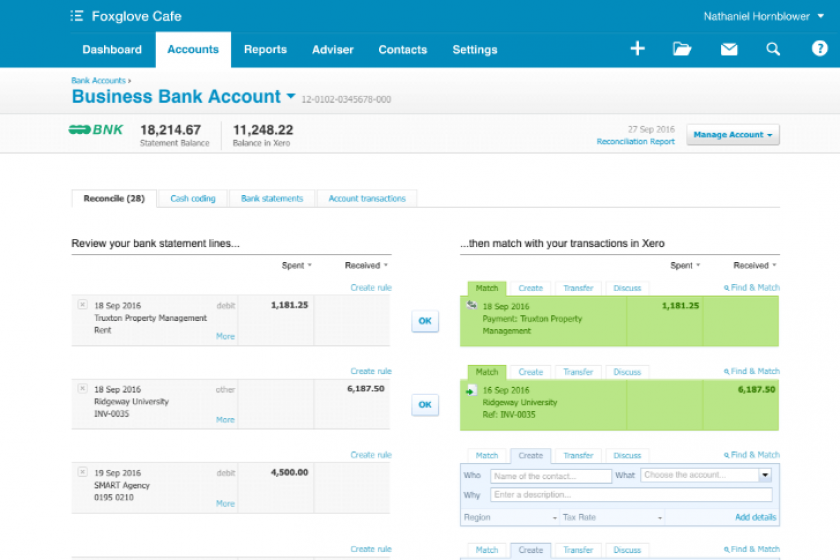Sort right column by Spent
Image resolution: width=840 pixels, height=560 pixels.
click(685, 265)
